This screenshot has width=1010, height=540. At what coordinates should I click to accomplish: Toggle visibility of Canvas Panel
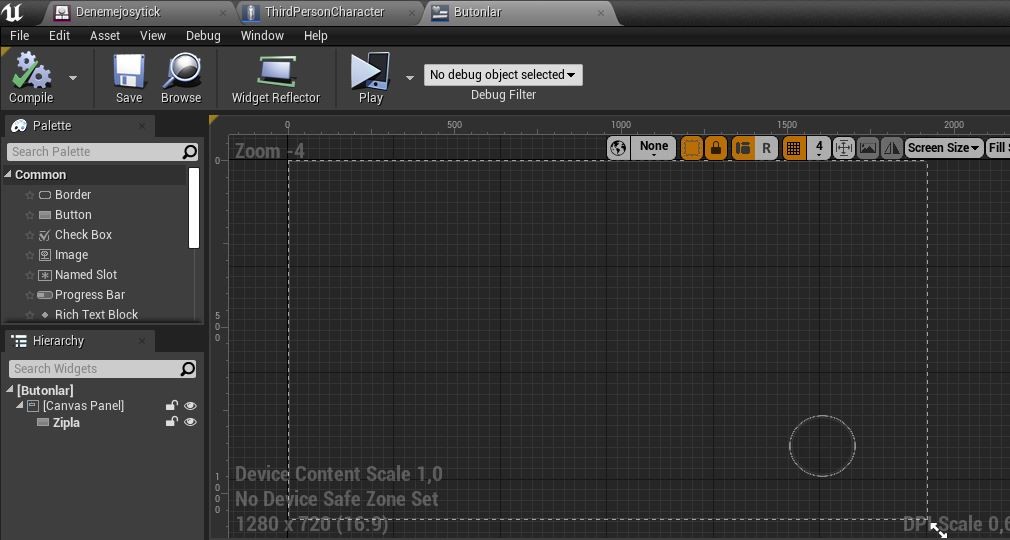190,405
